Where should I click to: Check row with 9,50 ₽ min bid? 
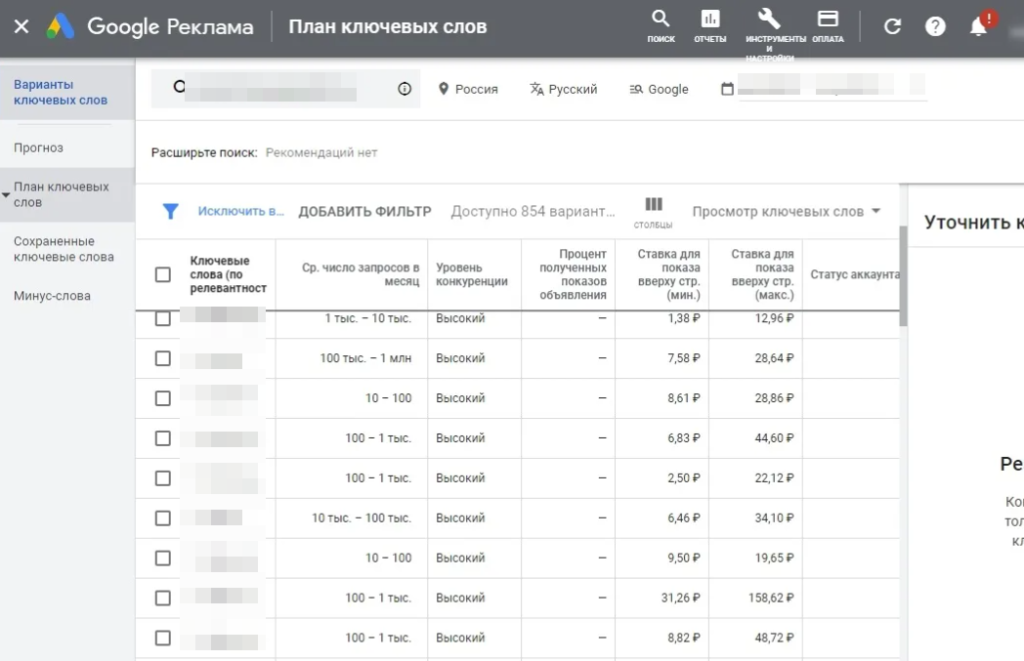pyautogui.click(x=163, y=558)
